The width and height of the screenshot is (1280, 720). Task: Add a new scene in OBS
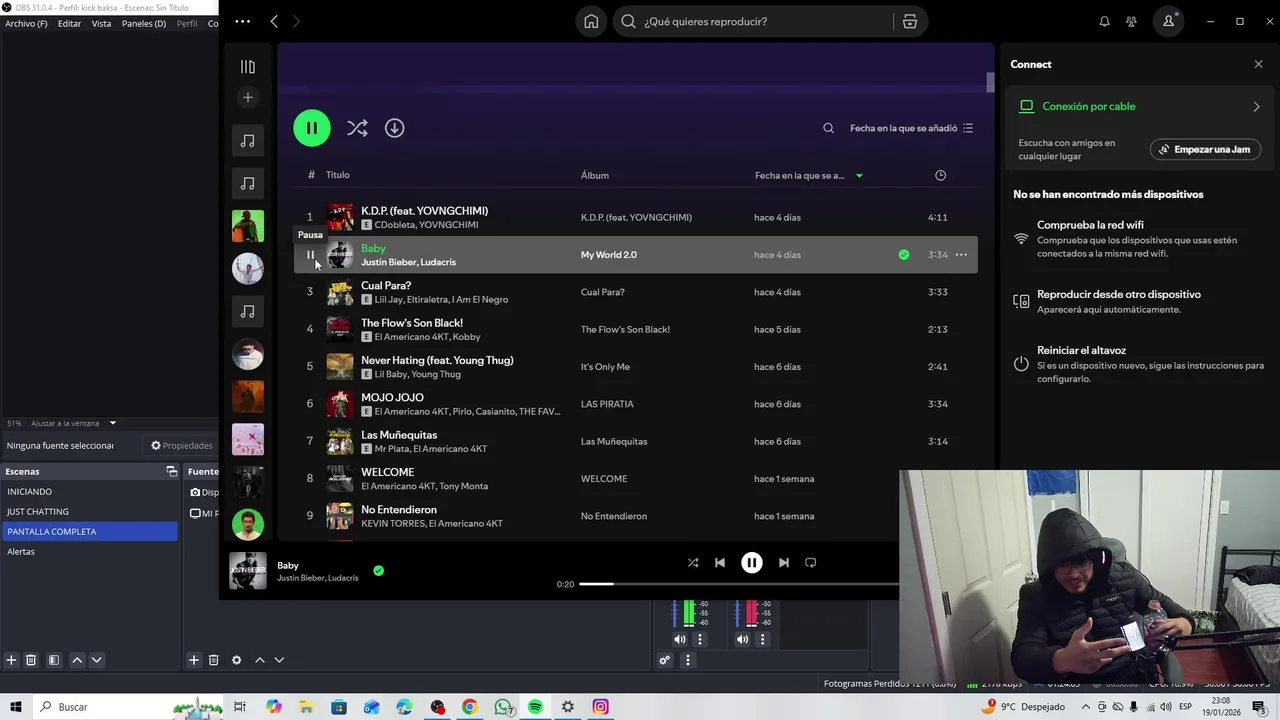(11, 660)
